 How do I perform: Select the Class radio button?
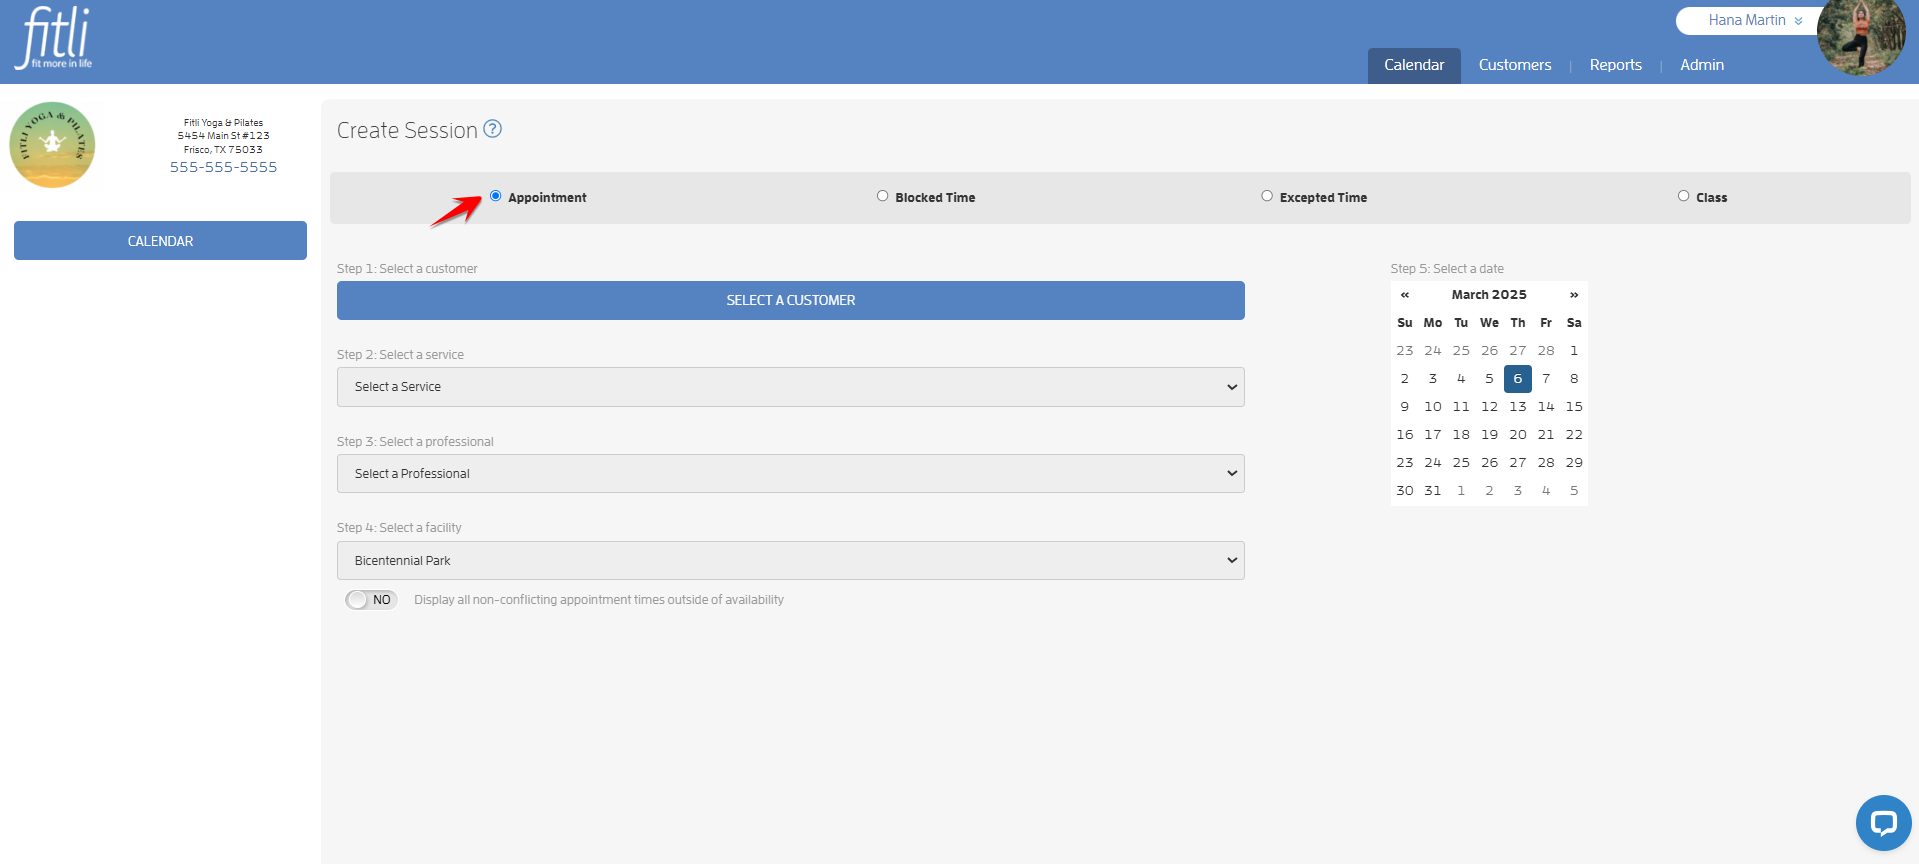(1683, 196)
